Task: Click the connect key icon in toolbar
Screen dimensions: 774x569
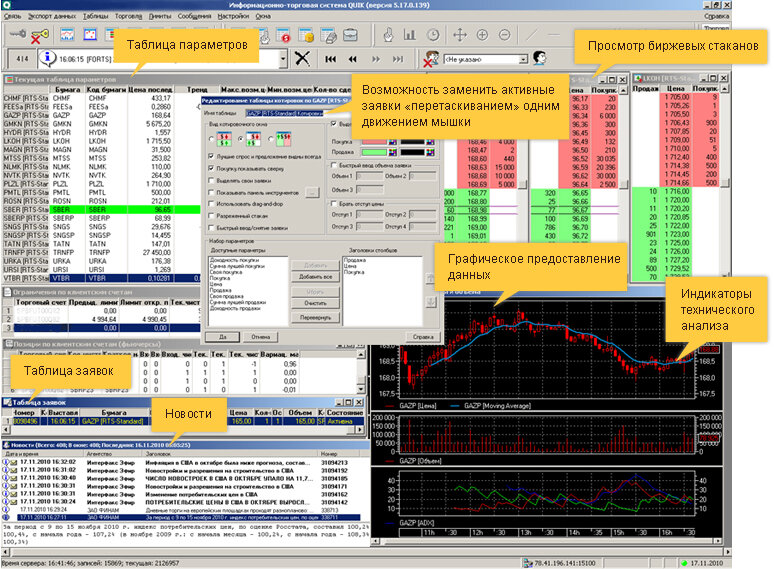Action: point(18,34)
